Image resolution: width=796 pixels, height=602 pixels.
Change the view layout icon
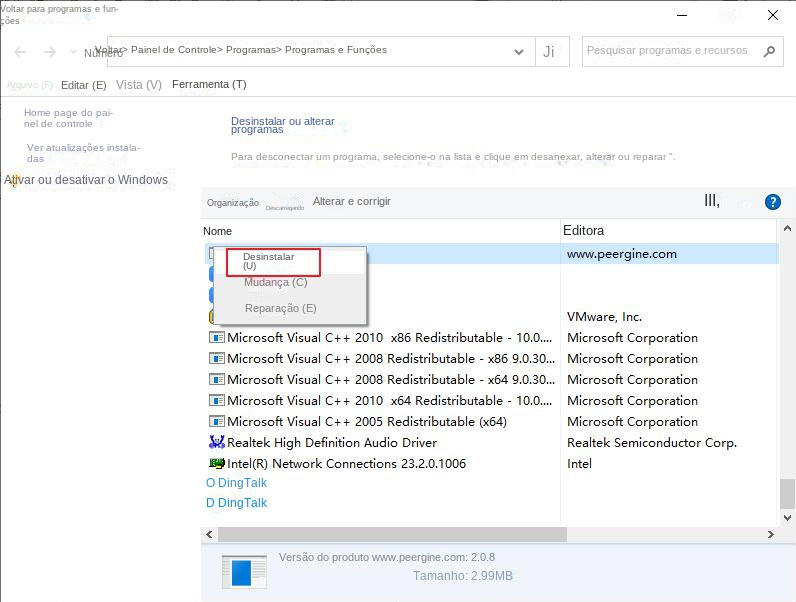(712, 201)
